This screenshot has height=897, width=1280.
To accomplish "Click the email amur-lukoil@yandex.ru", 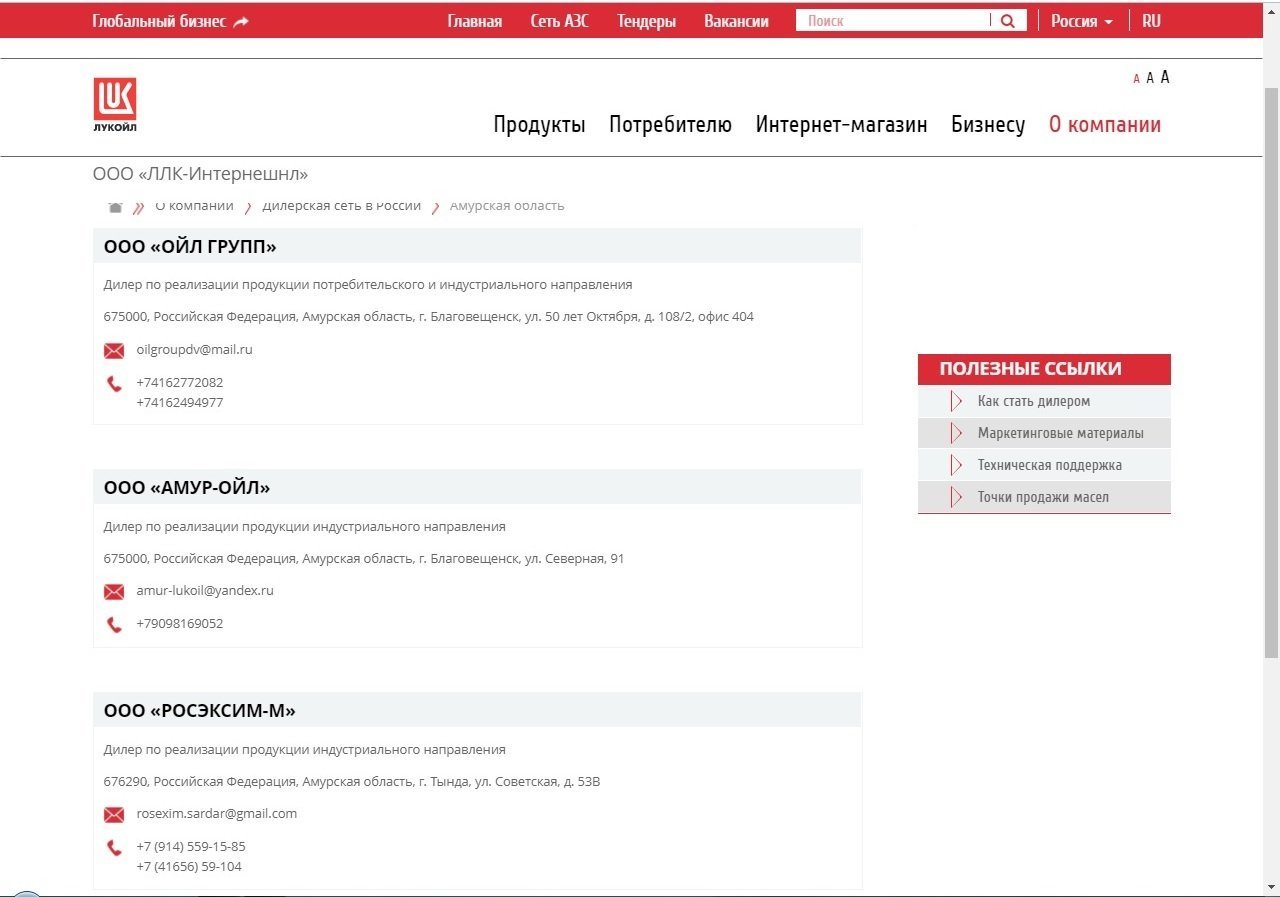I will (x=205, y=591).
